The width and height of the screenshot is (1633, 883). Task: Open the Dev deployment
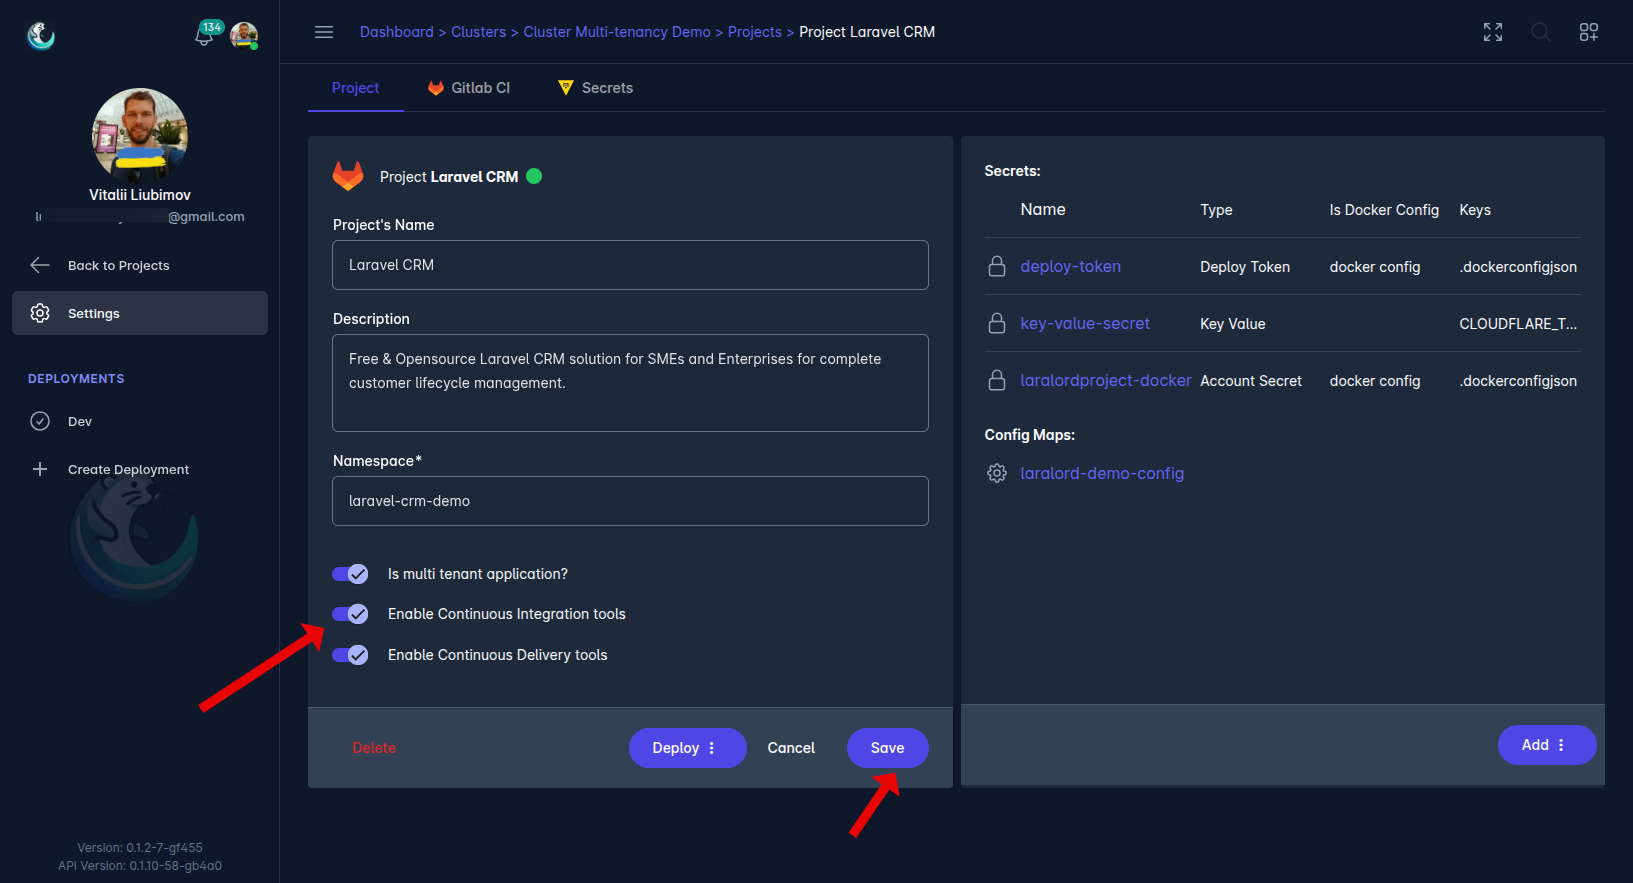coord(140,421)
